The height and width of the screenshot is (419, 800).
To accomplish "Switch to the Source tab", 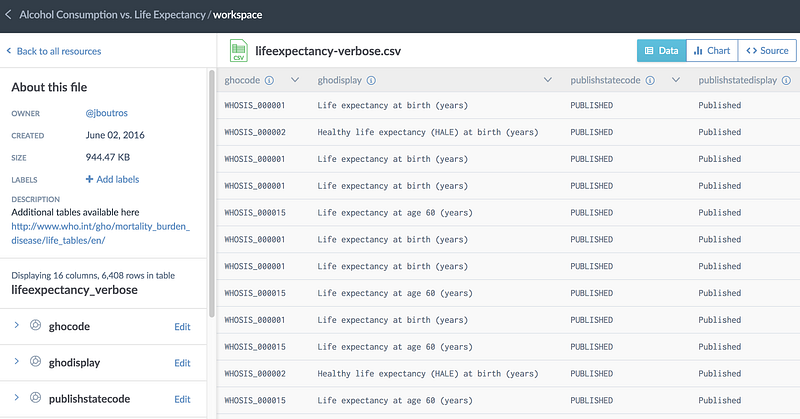I will pos(768,50).
